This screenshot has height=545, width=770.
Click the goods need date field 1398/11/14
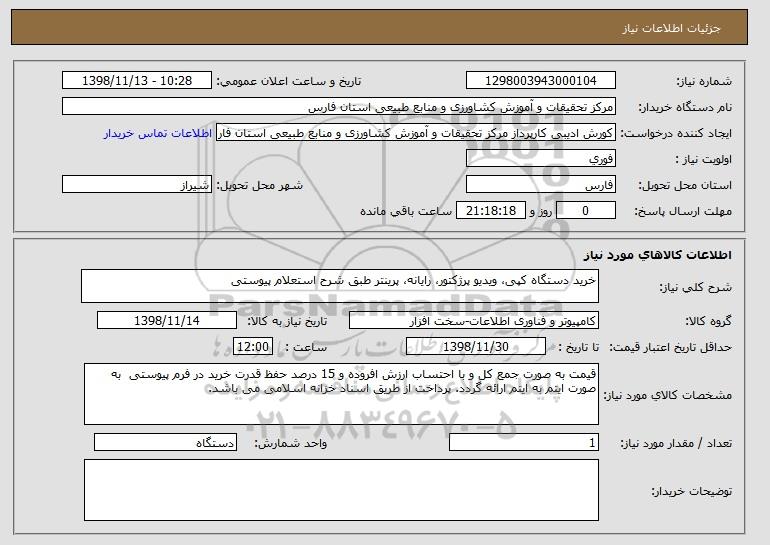click(167, 321)
